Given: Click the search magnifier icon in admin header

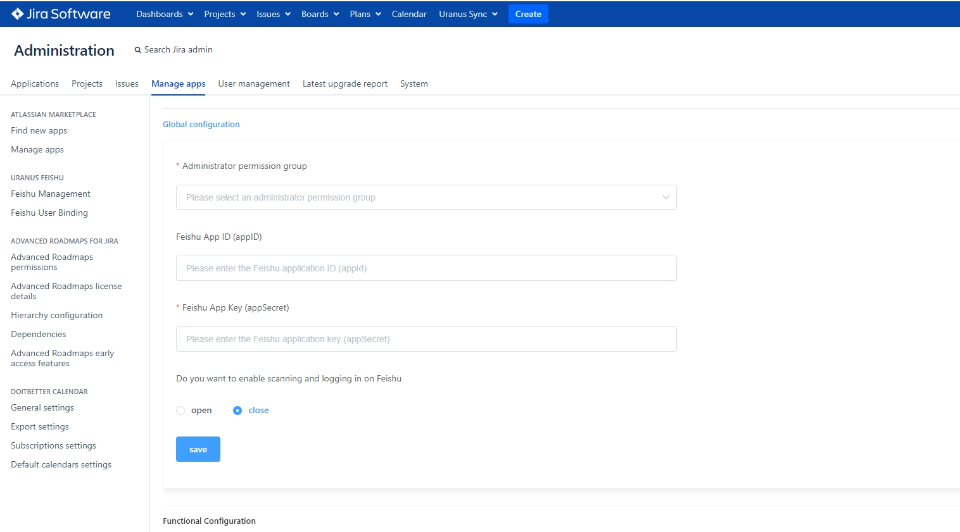Looking at the screenshot, I should coord(138,50).
